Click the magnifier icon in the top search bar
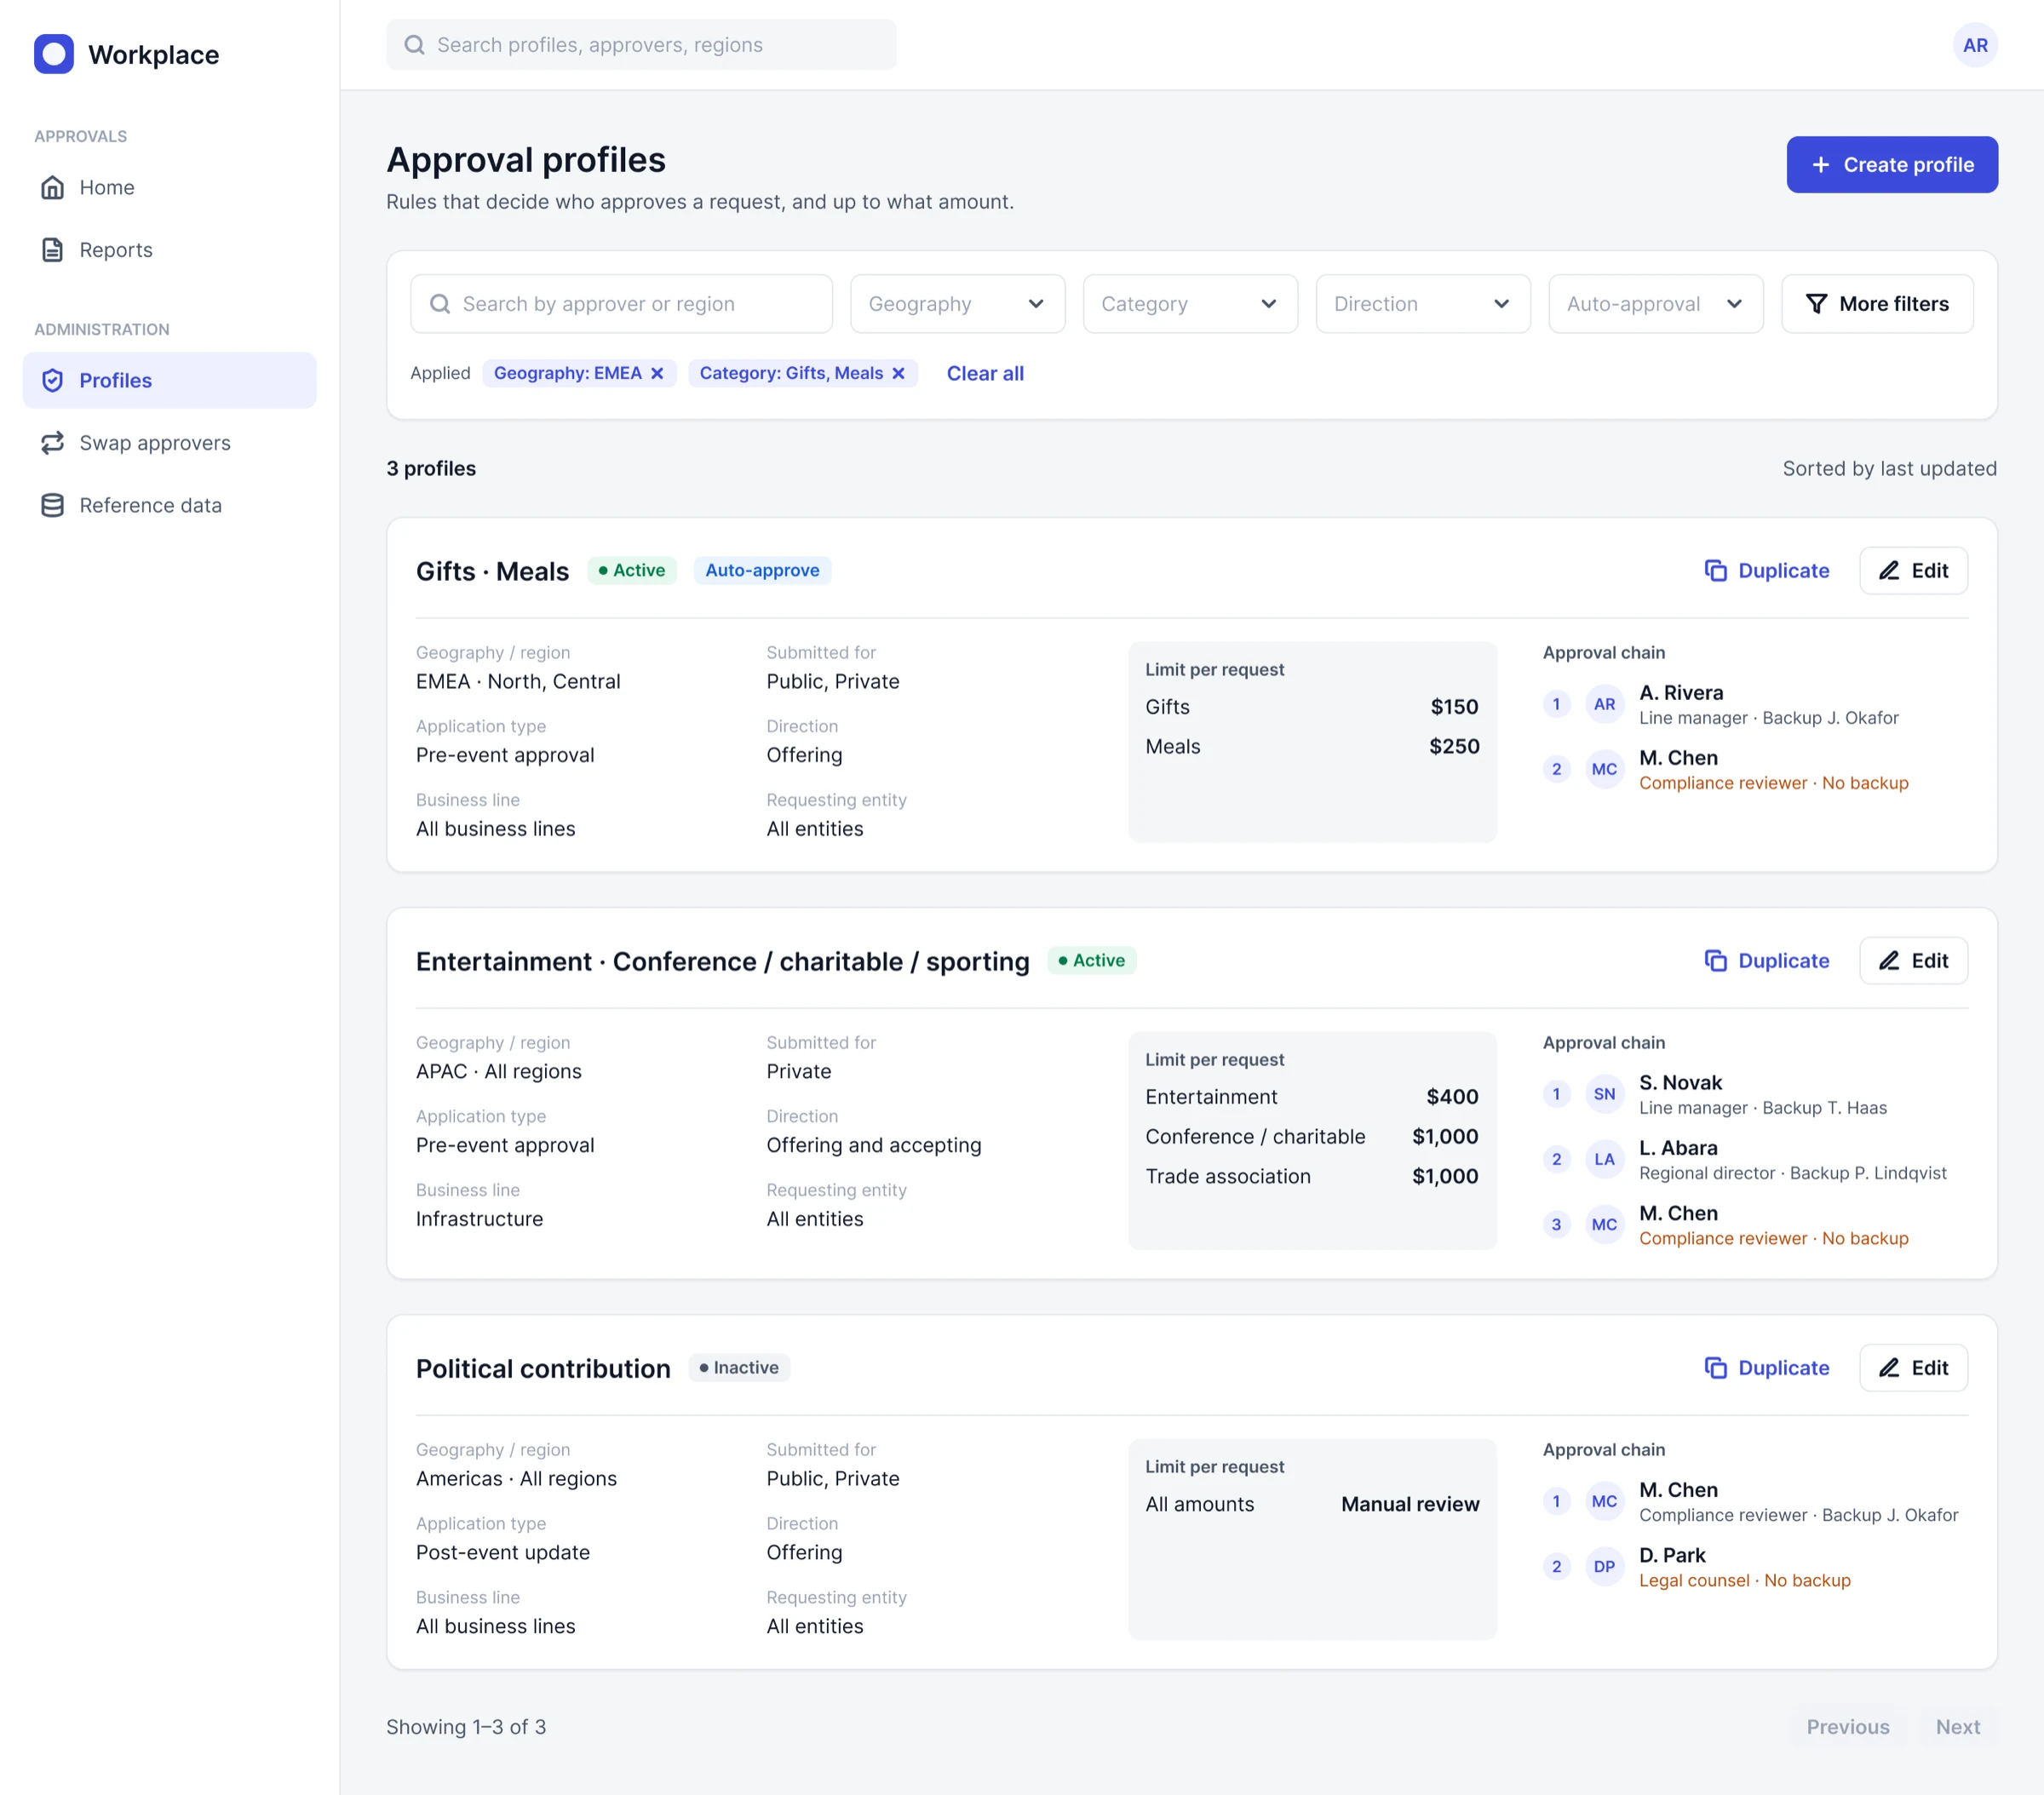Image resolution: width=2044 pixels, height=1795 pixels. point(414,45)
